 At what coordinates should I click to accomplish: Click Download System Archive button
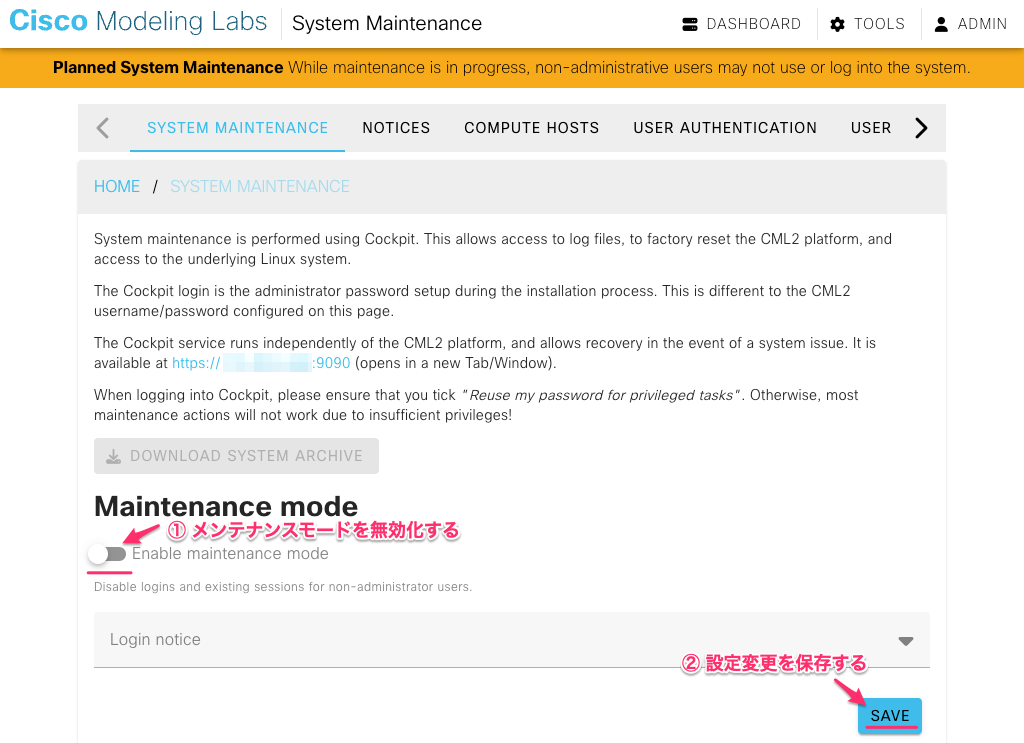pos(236,456)
